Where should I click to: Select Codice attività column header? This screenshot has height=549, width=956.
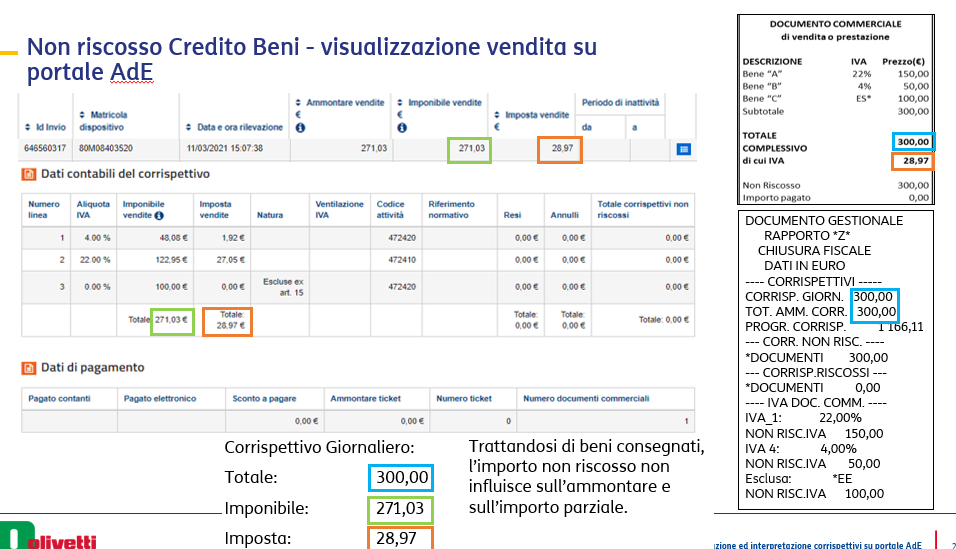coord(391,209)
